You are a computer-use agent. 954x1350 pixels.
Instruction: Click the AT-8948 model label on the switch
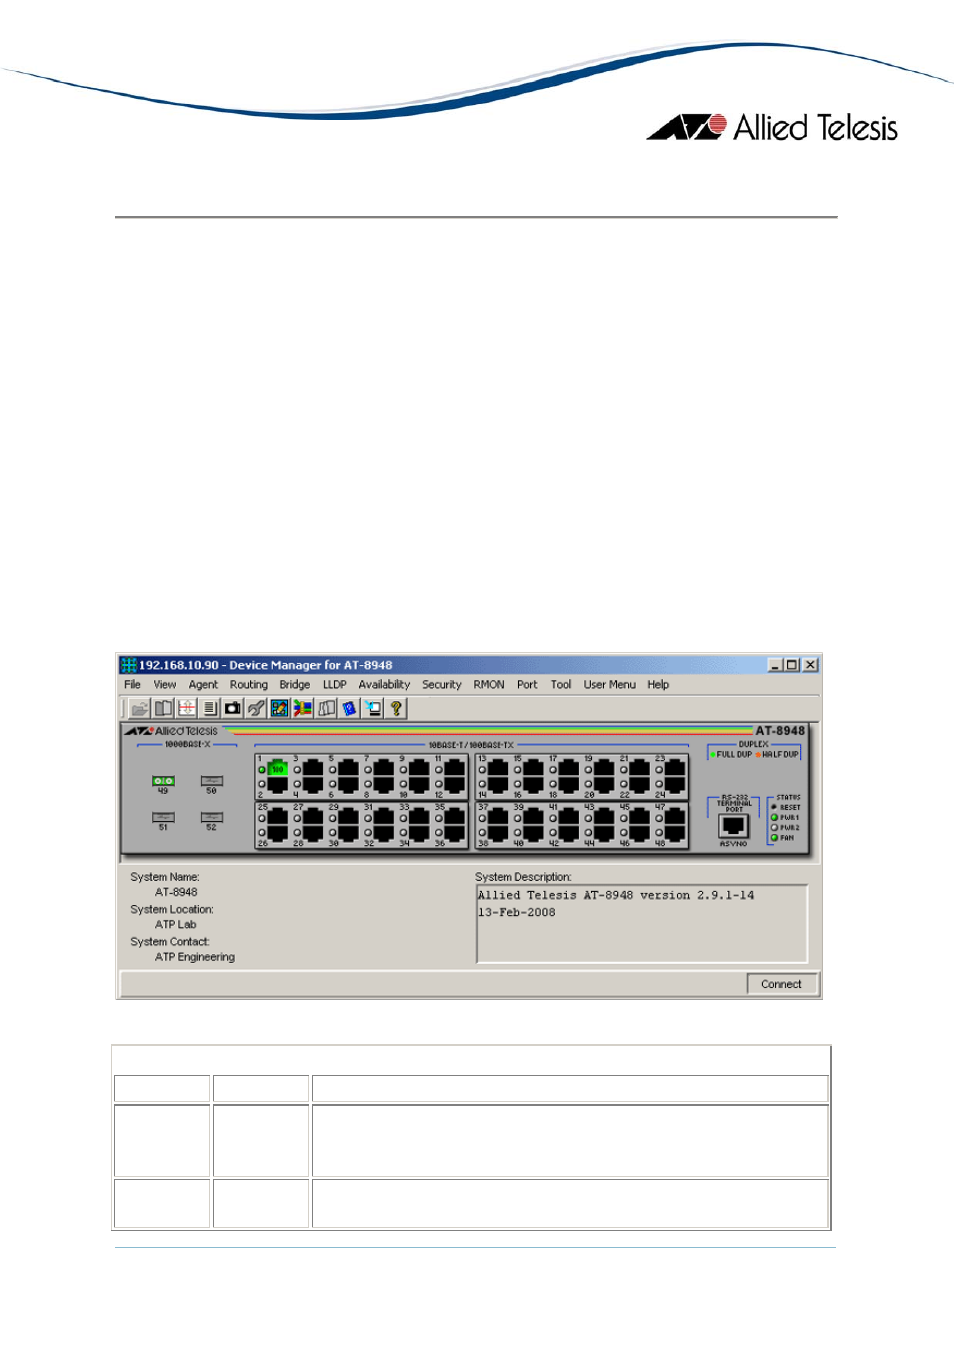coord(780,731)
